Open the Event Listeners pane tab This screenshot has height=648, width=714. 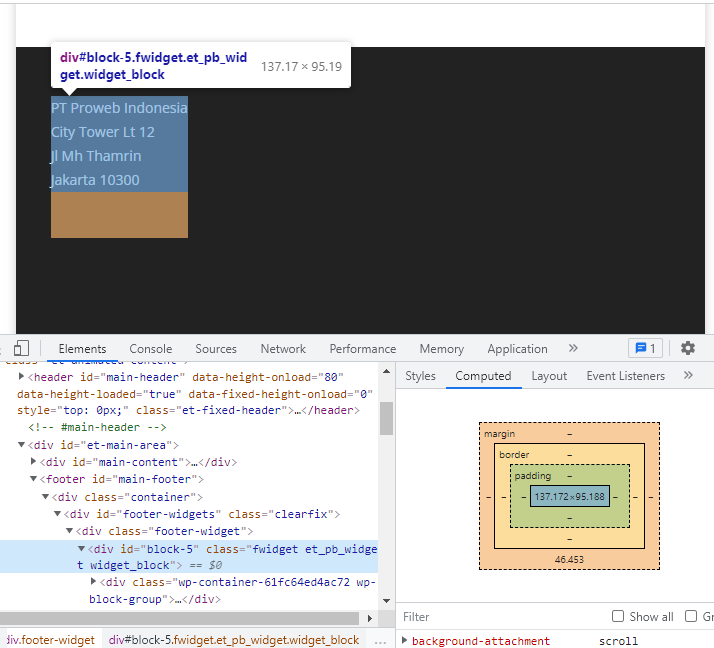pos(625,376)
